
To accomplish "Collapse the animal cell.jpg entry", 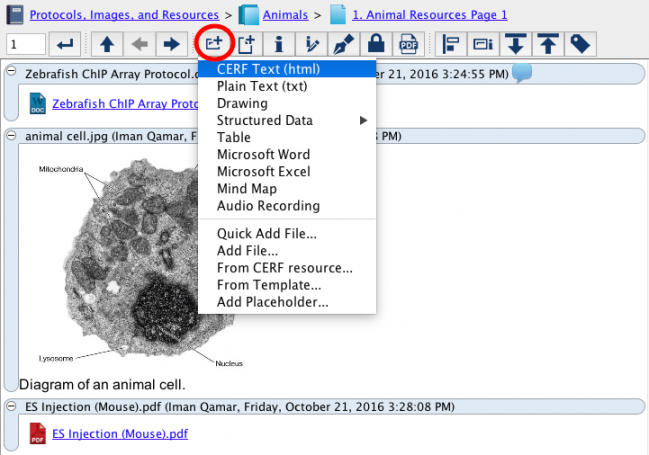I will 12,135.
